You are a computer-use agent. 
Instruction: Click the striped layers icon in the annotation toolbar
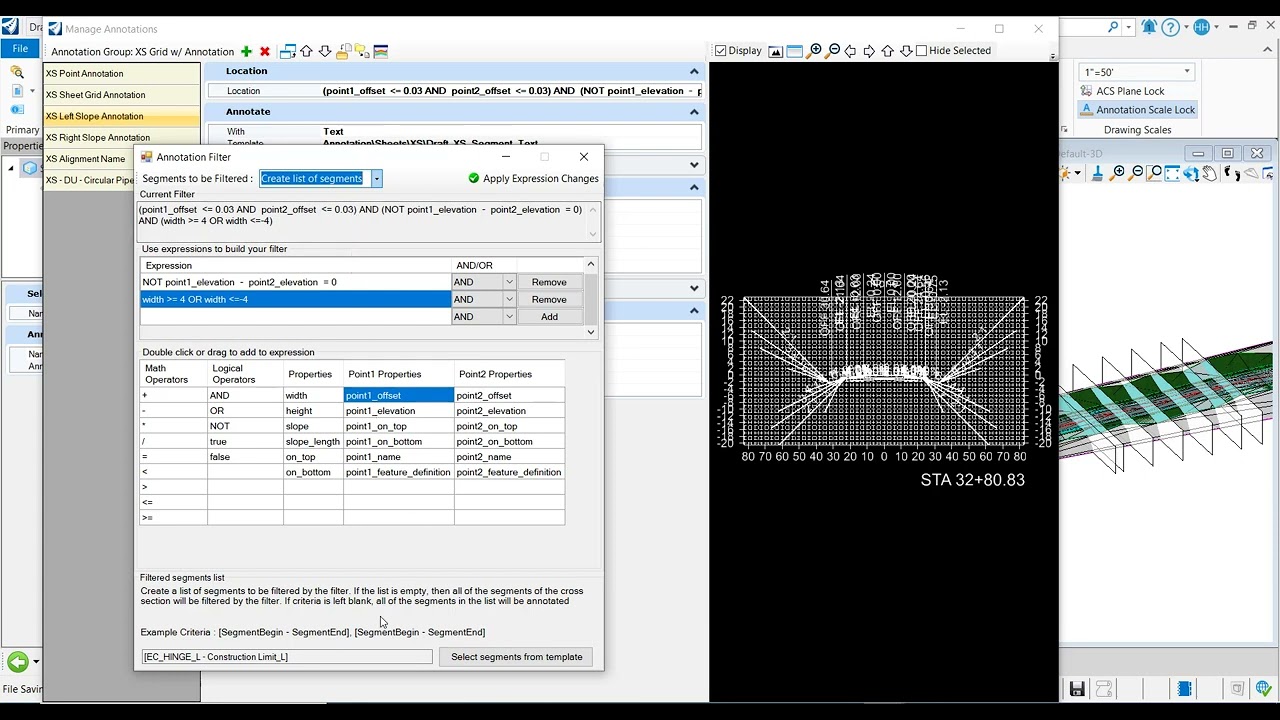[x=380, y=51]
